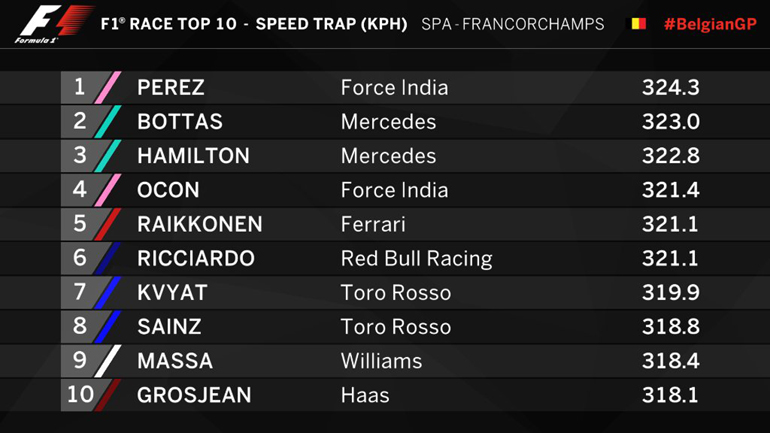Viewport: 770px width, 433px height.
Task: Click the Belgian flag icon
Action: tap(635, 23)
